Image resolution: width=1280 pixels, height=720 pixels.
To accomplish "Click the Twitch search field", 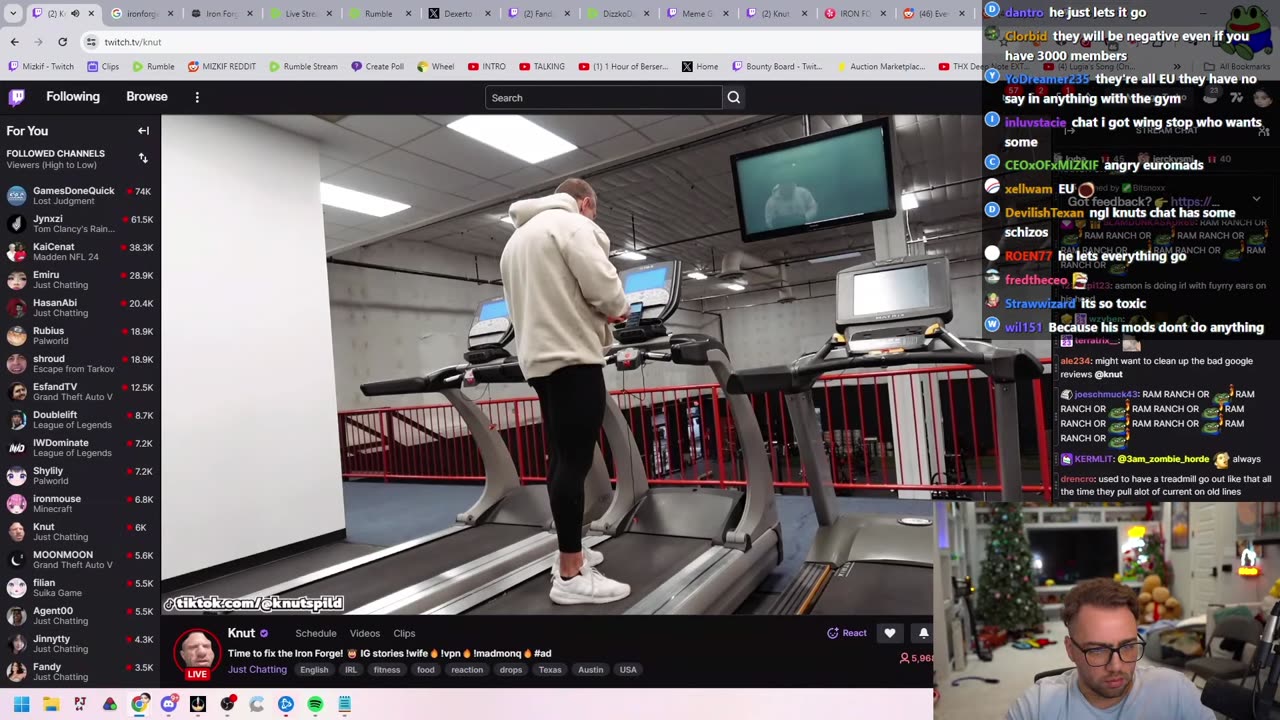I will tap(603, 97).
